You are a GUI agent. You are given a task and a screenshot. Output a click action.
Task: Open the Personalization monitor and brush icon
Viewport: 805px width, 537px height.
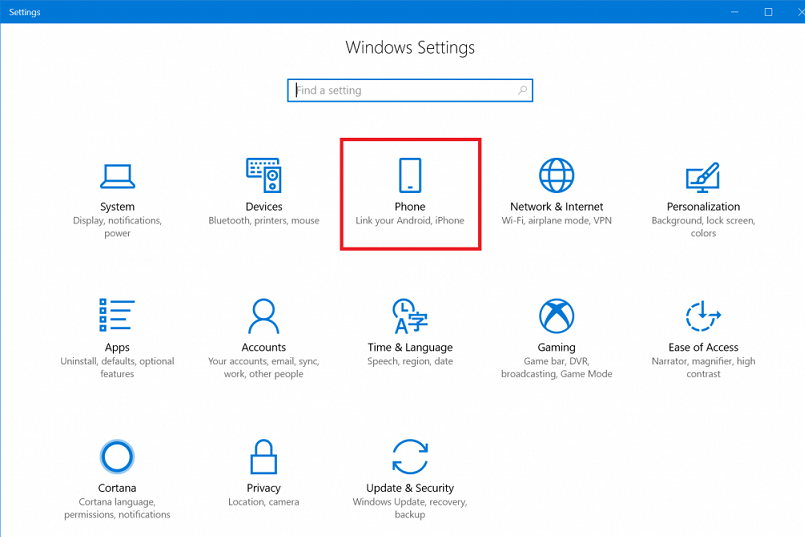tap(703, 177)
